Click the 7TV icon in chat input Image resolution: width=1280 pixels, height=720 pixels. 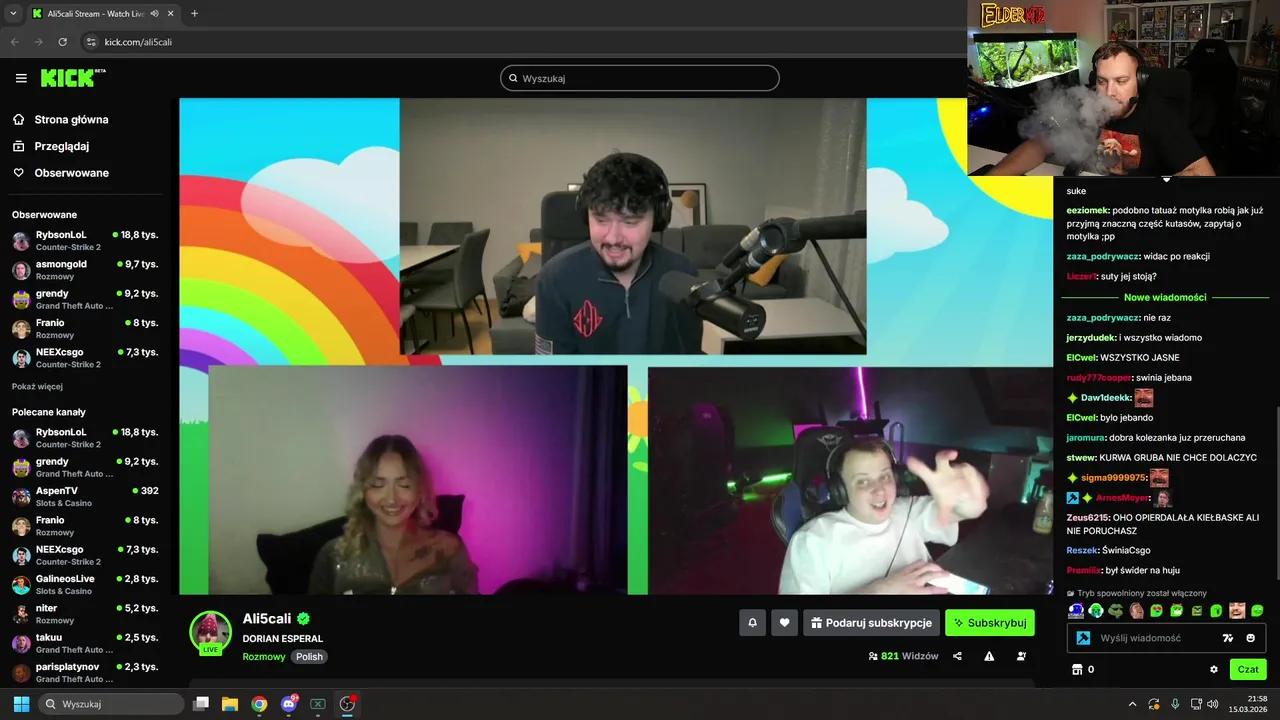coord(1228,638)
